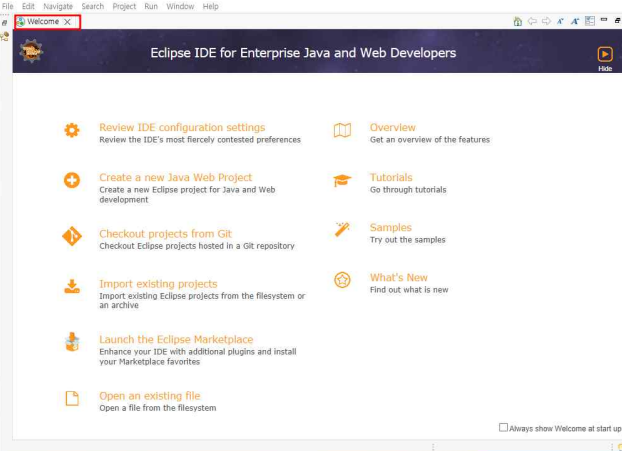Enable Always show Welcome at start up

[x=503, y=427]
